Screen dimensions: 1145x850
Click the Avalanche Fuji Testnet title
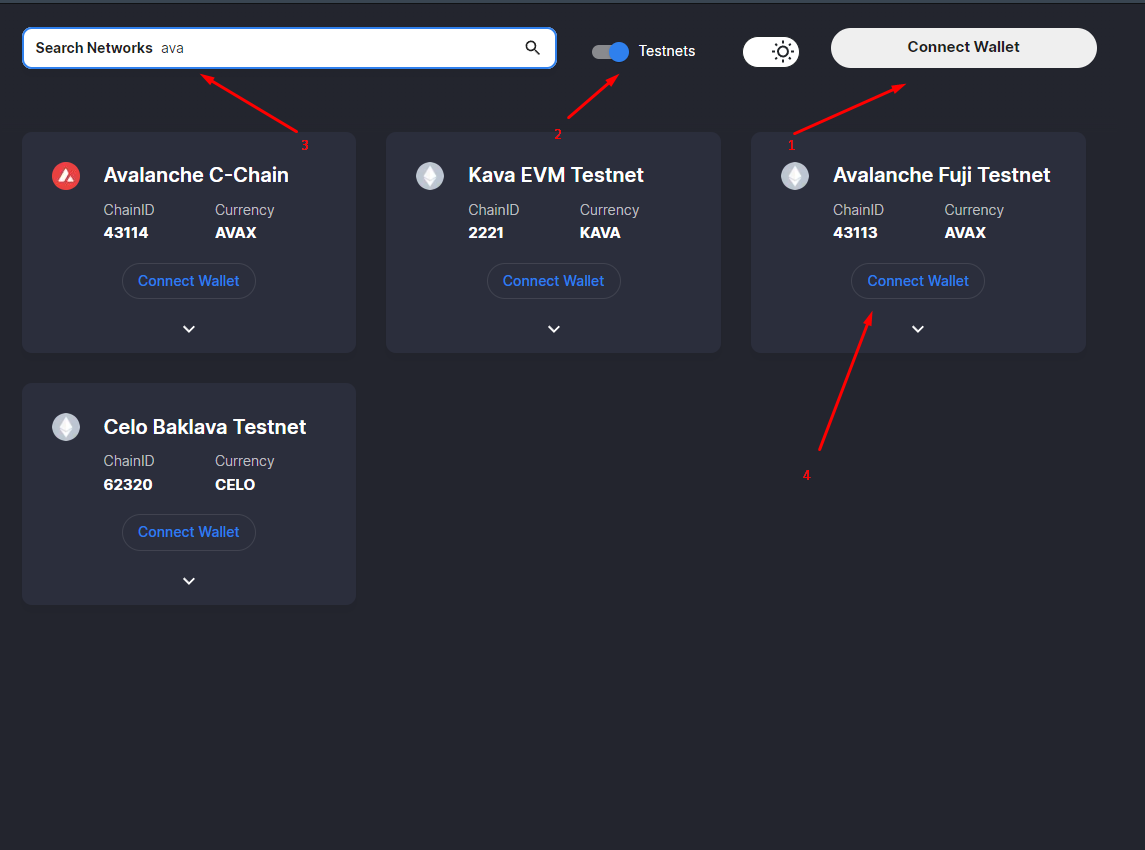pos(941,175)
